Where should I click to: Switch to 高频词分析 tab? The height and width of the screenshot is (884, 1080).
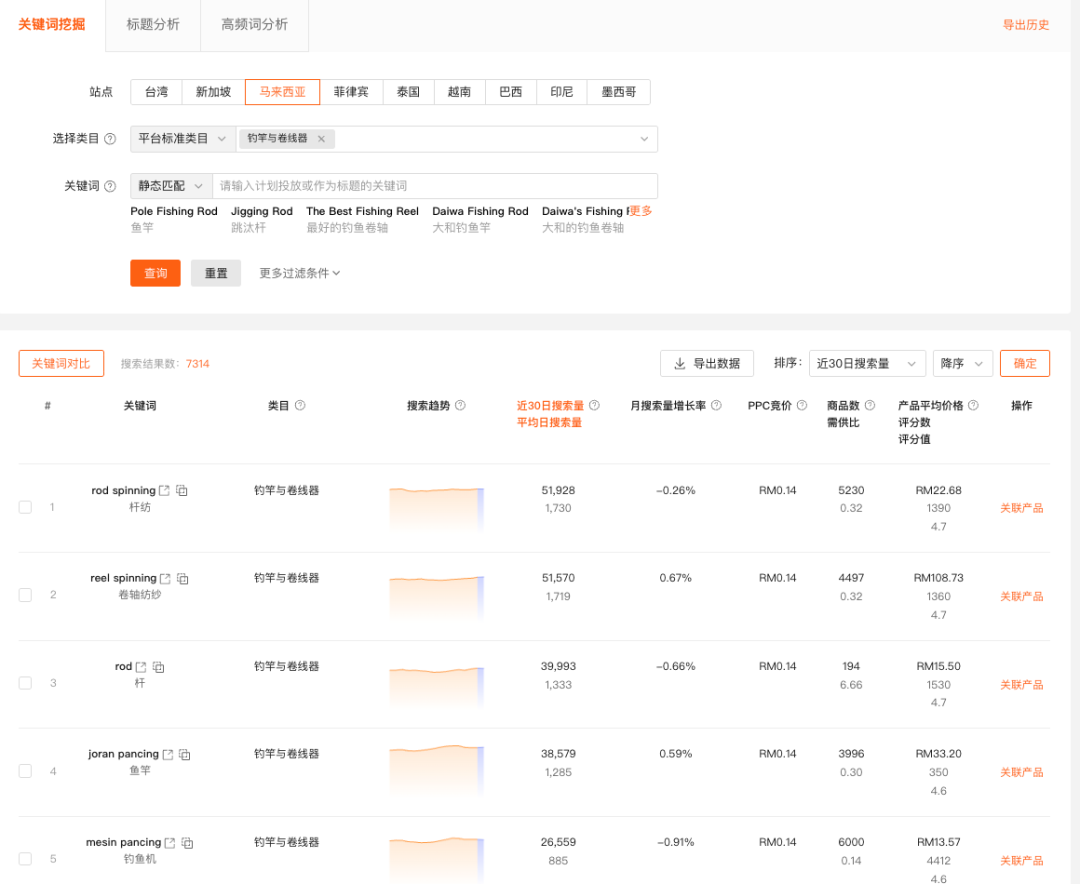click(x=254, y=25)
